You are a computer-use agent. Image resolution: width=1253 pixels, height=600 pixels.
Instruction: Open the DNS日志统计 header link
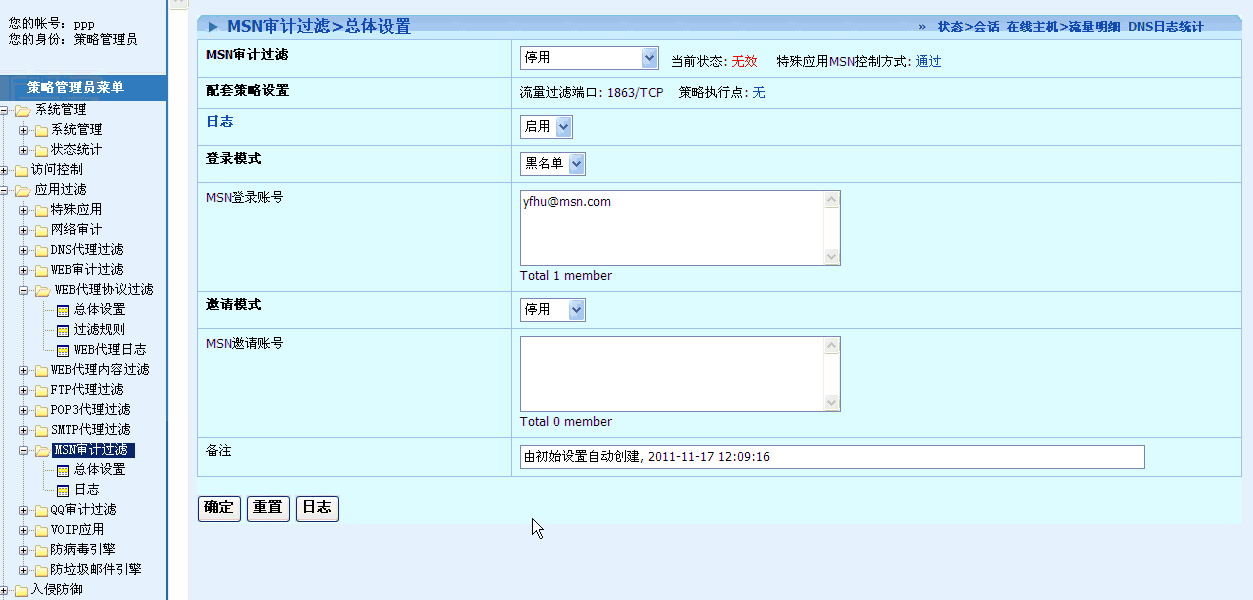[x=1165, y=27]
